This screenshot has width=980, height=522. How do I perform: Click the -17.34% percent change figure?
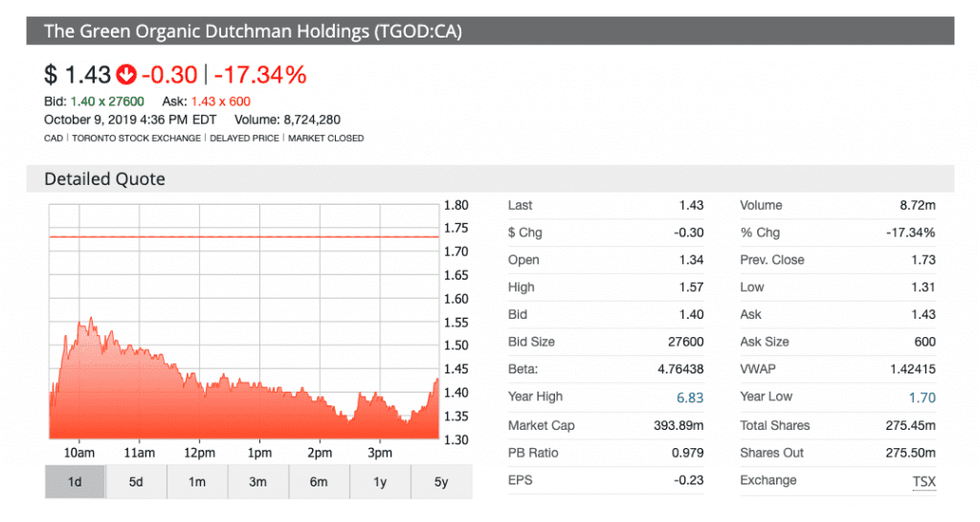point(260,75)
